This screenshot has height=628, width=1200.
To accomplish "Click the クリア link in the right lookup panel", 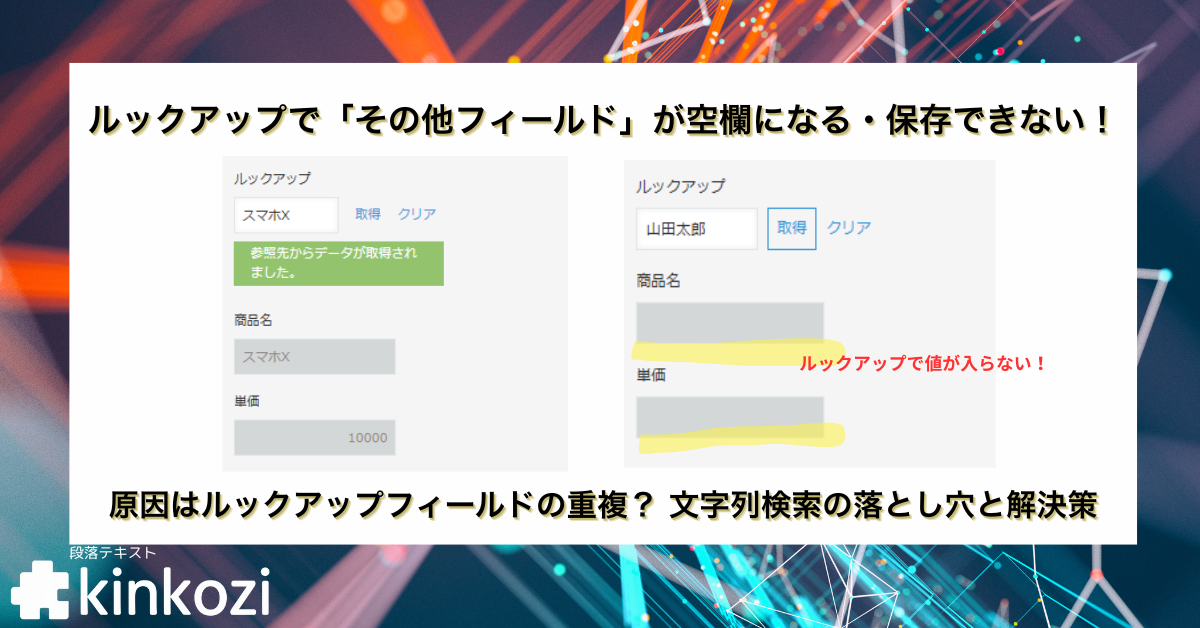I will pyautogui.click(x=849, y=228).
